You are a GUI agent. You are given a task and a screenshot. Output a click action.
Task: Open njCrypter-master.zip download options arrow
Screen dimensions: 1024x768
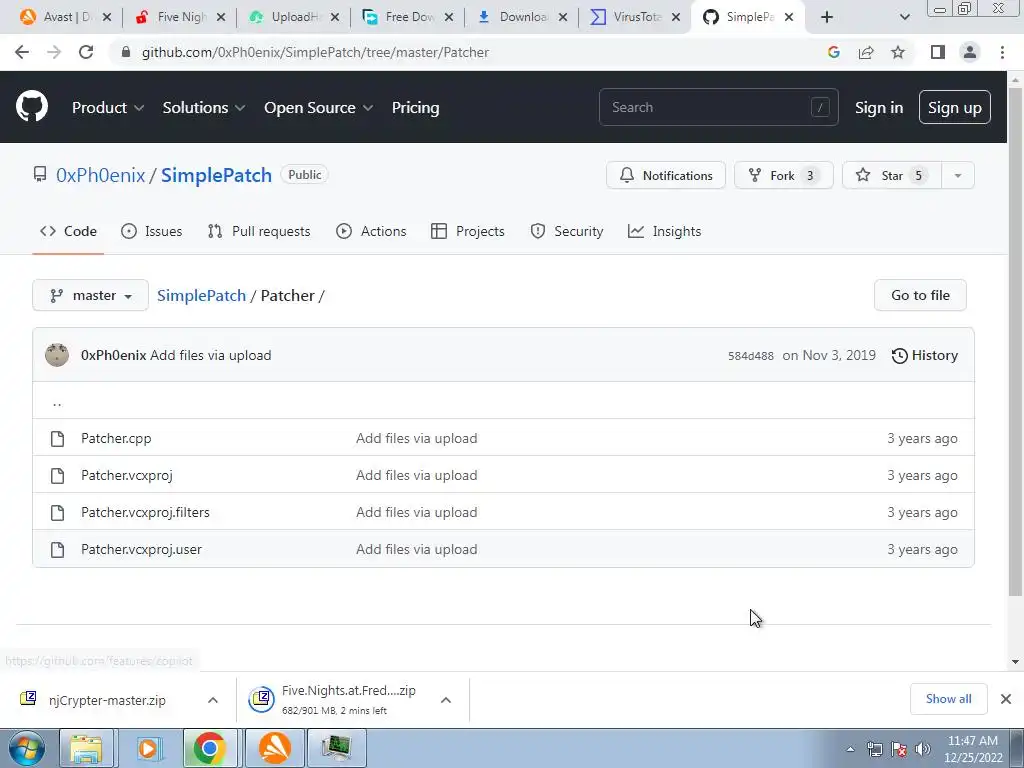213,699
